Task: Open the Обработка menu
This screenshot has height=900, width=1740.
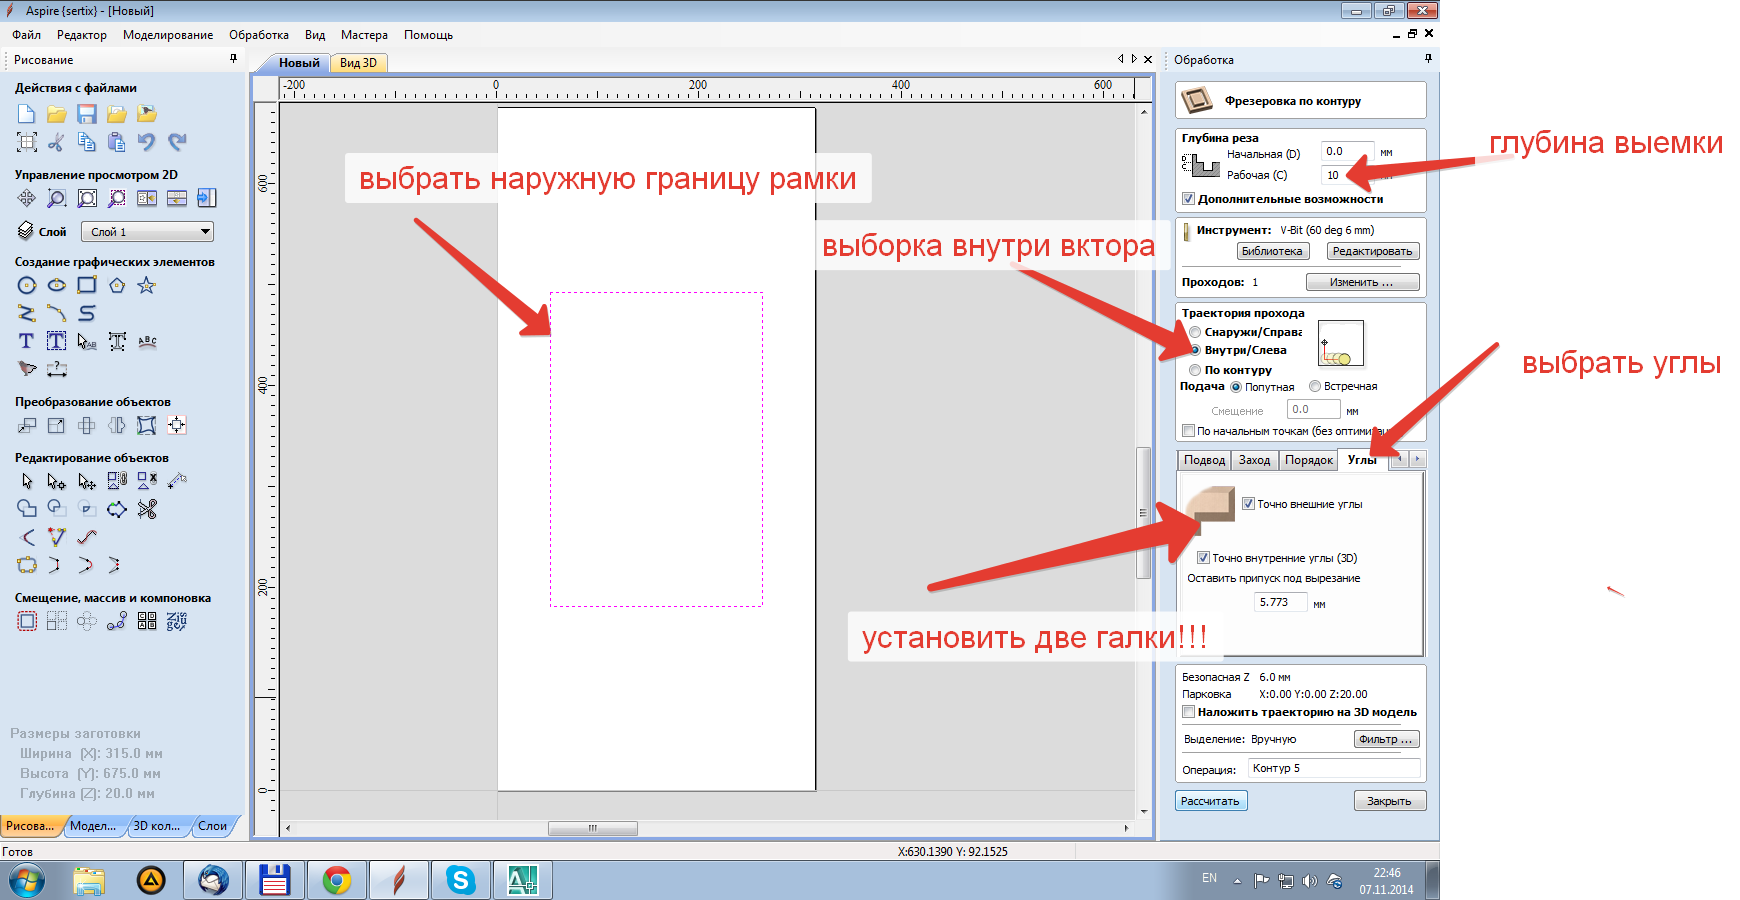Action: (259, 35)
